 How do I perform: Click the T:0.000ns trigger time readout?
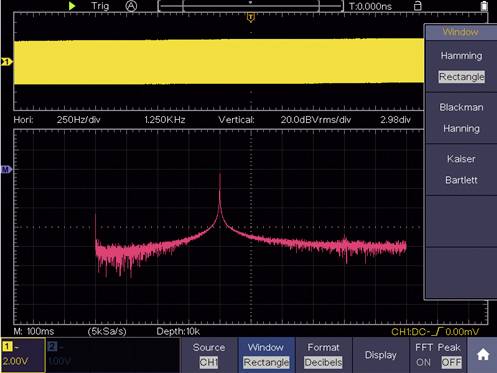tap(370, 6)
